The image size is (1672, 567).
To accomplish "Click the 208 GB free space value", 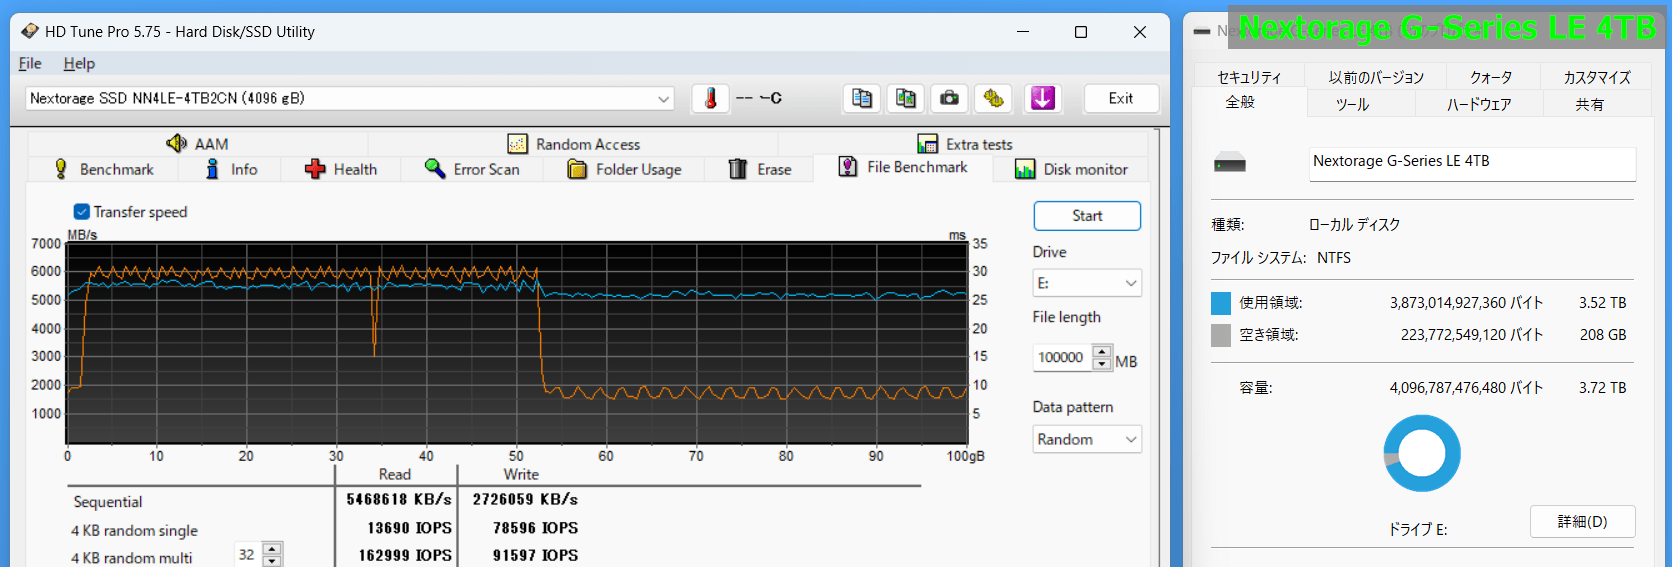I will [1603, 335].
